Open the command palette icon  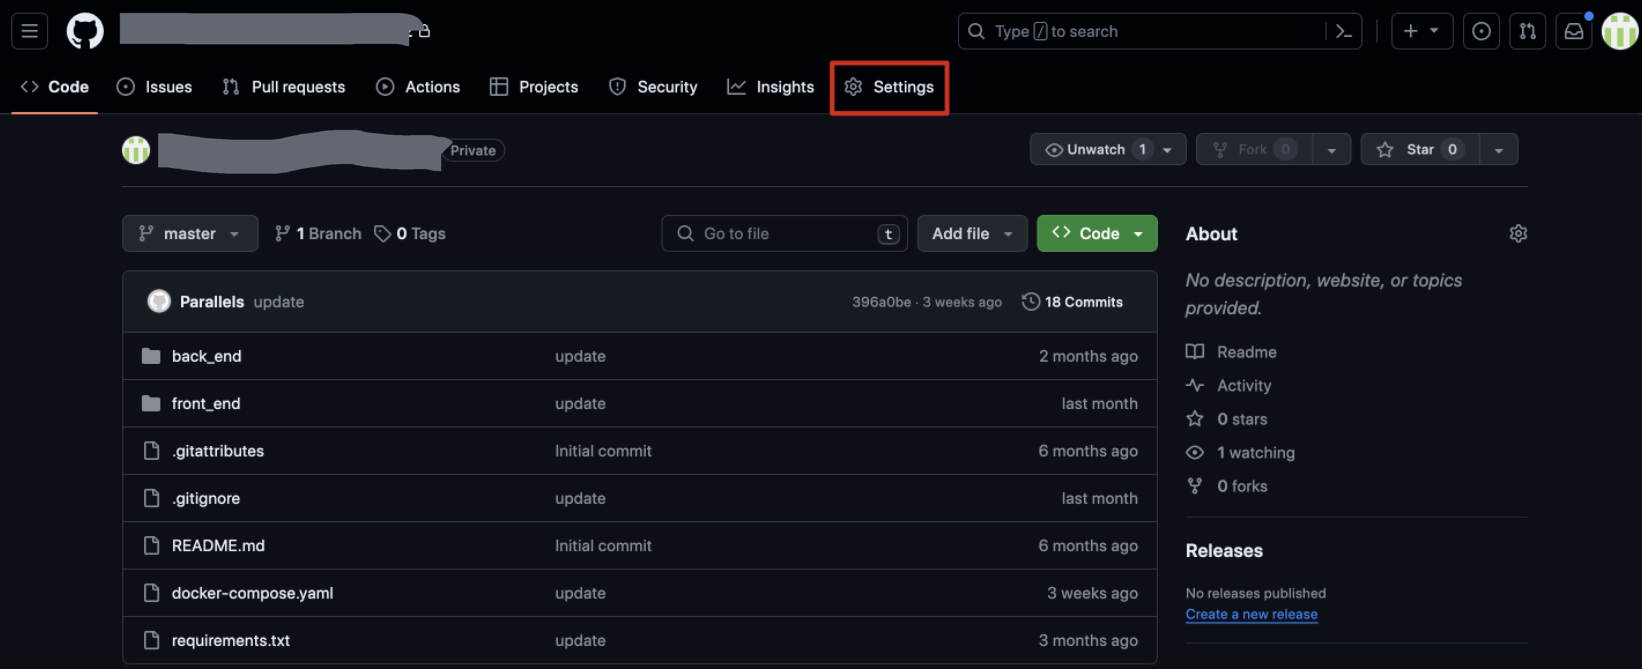point(1344,32)
